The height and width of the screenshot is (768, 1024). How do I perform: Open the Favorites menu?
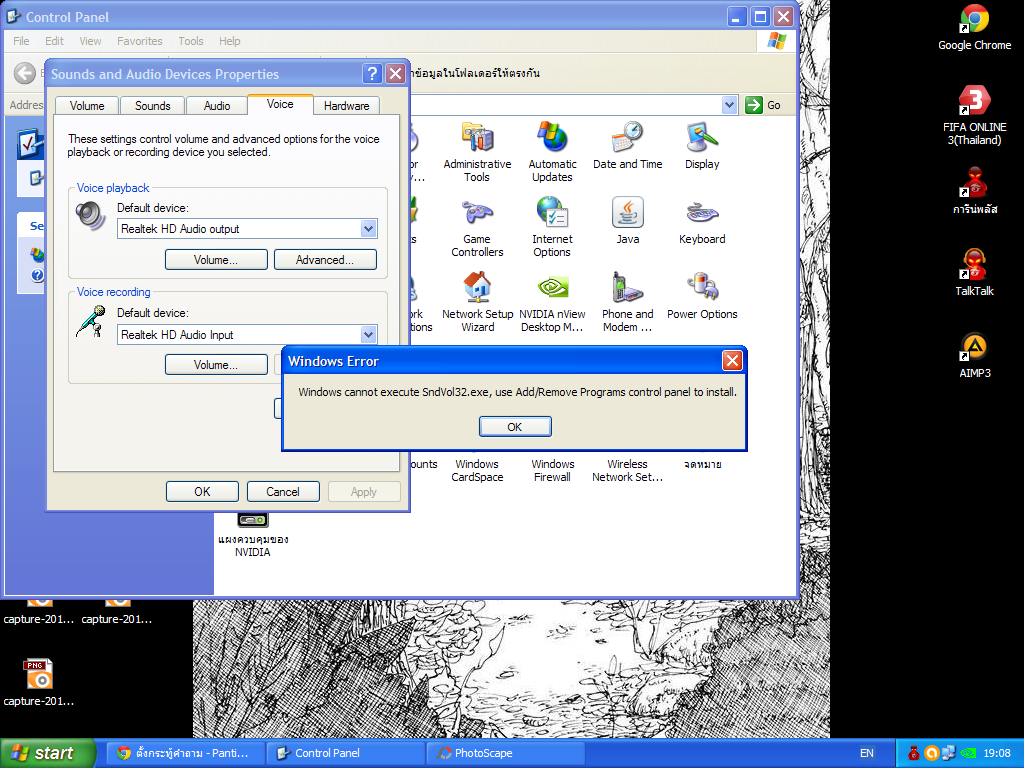pyautogui.click(x=140, y=41)
